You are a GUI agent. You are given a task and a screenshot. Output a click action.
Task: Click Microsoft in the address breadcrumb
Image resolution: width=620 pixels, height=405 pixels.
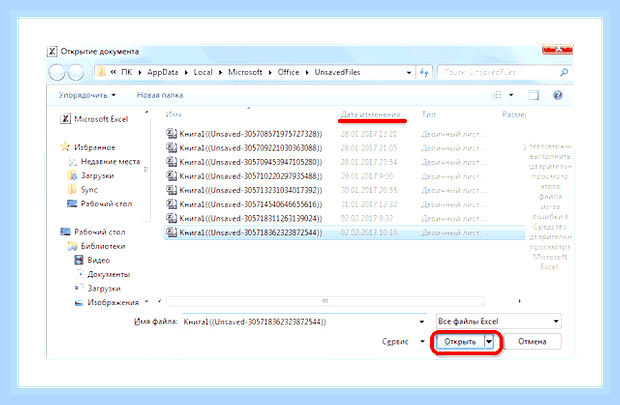[245, 72]
